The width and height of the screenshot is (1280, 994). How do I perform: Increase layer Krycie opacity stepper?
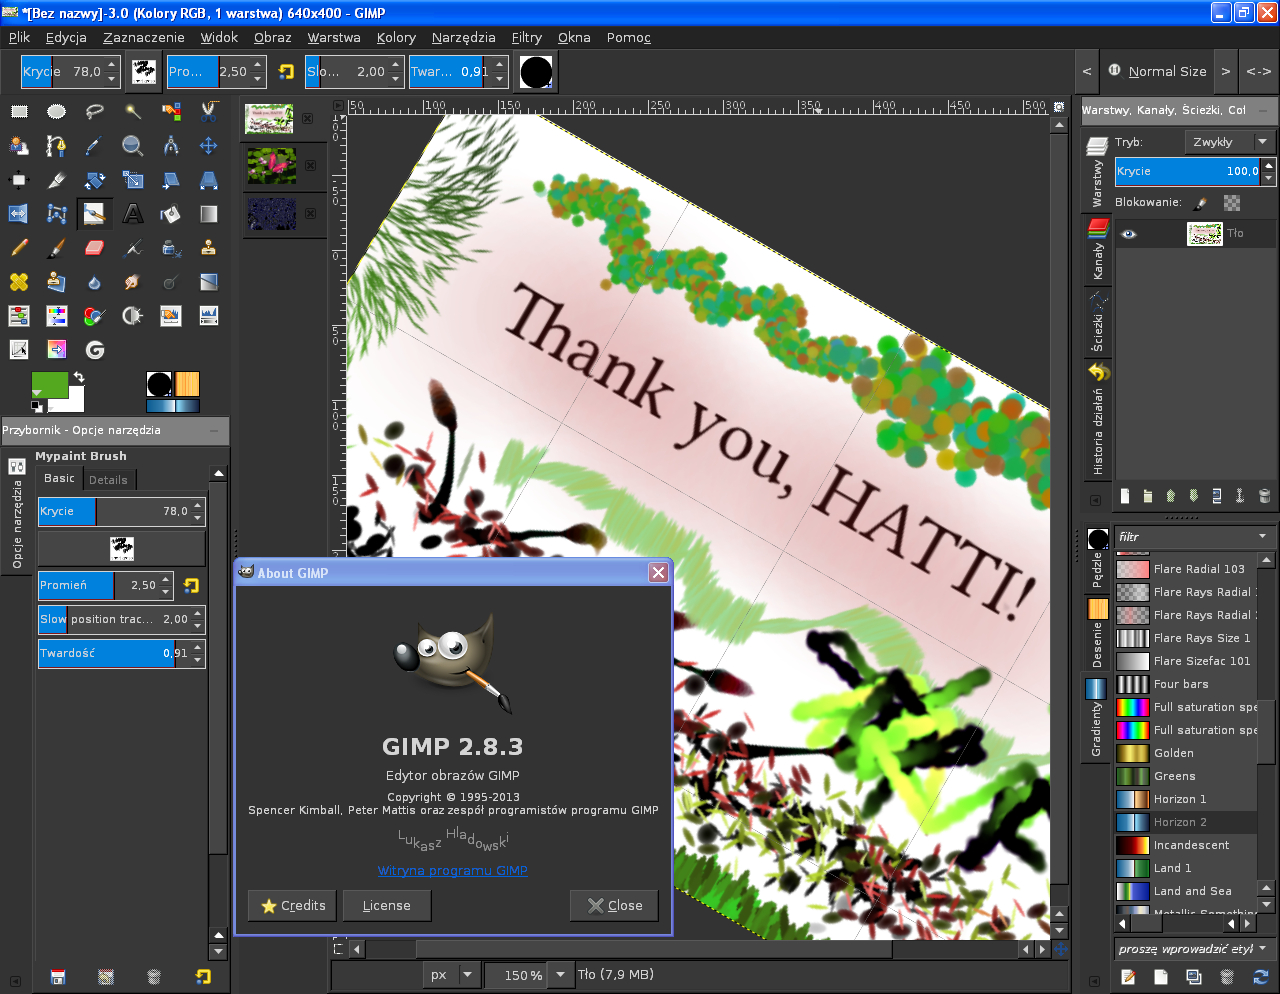point(1268,166)
